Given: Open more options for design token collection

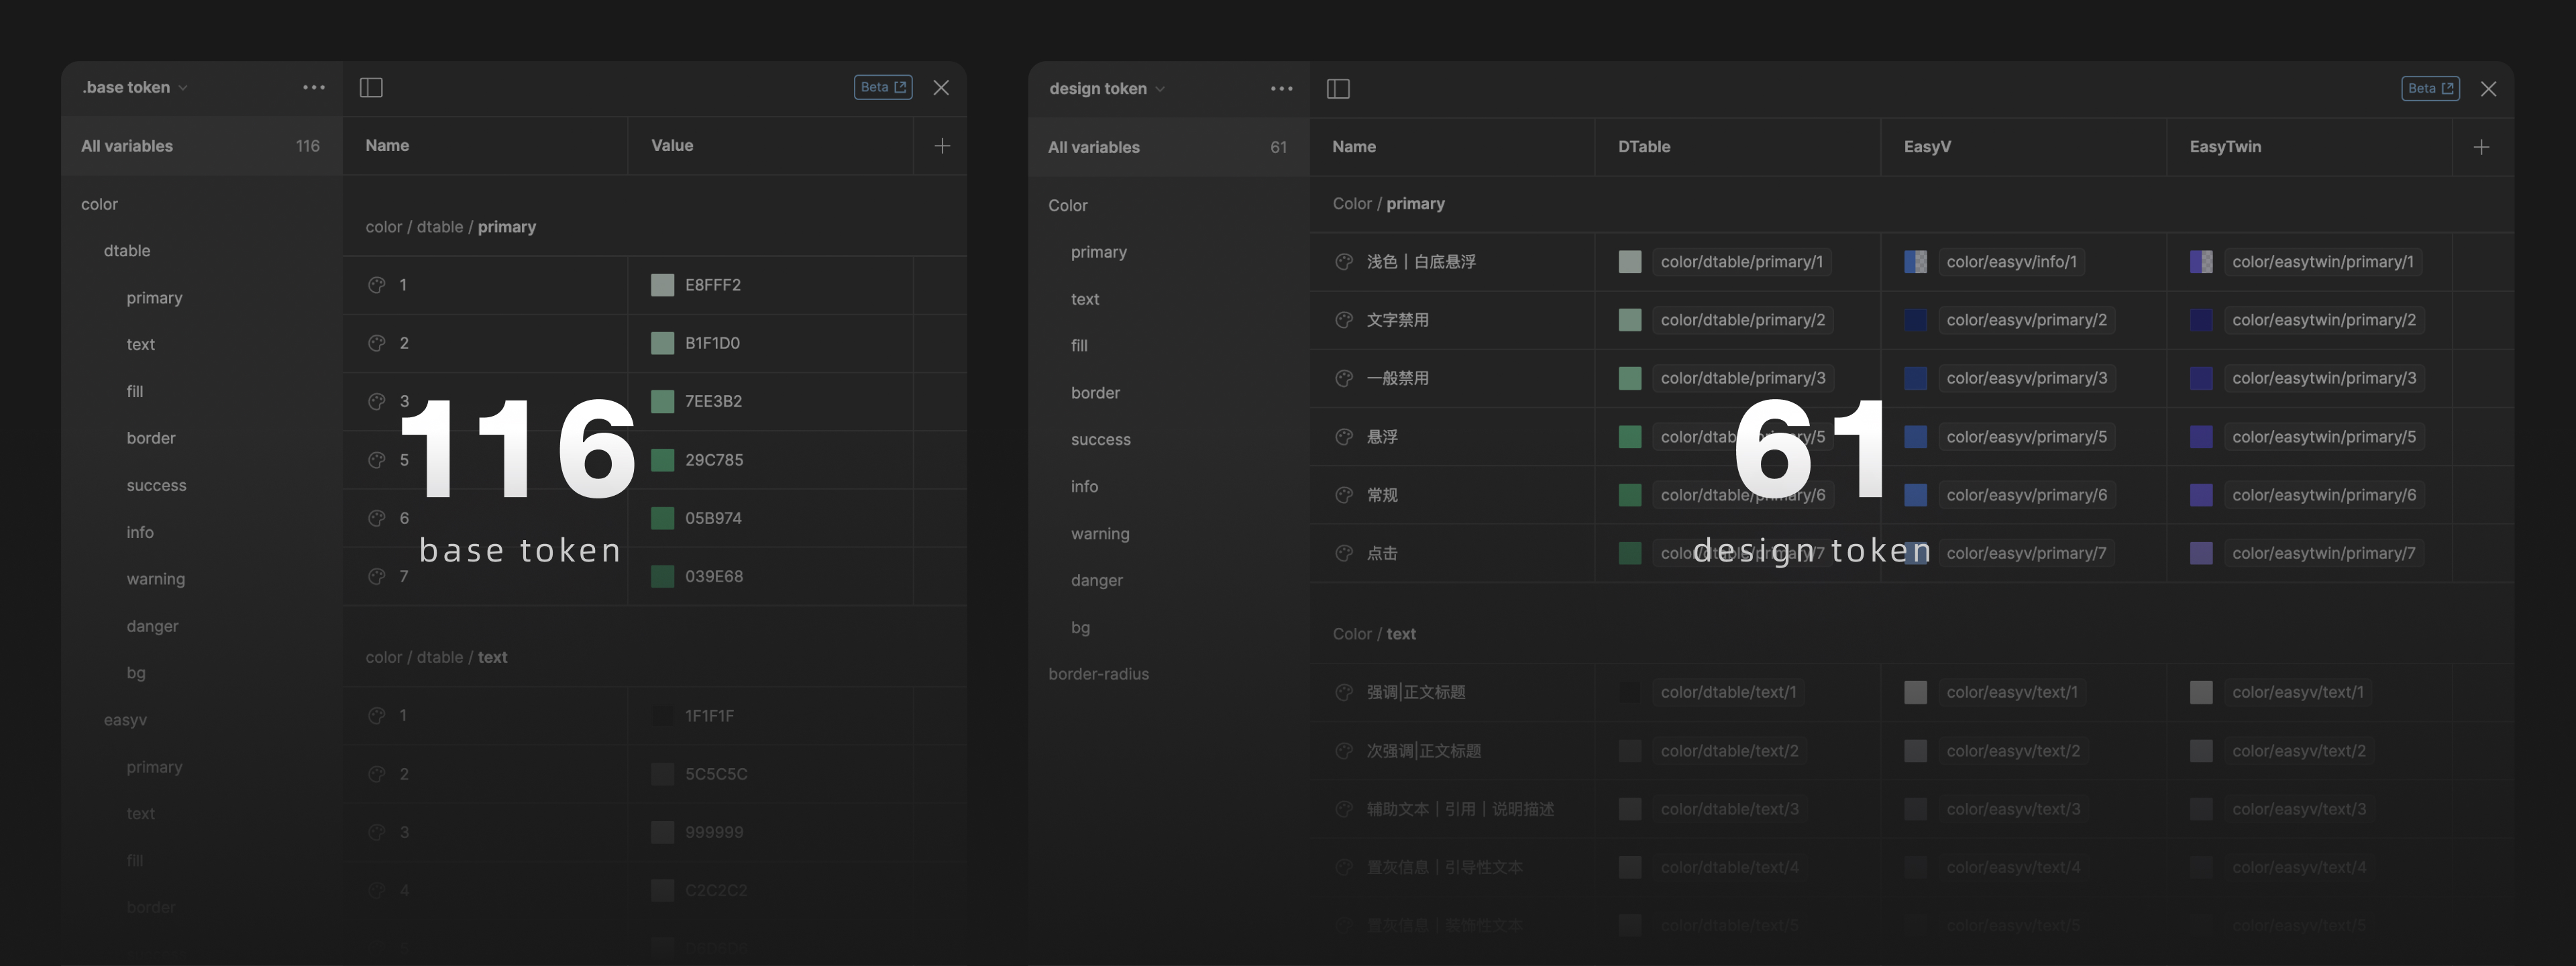Looking at the screenshot, I should [x=1281, y=89].
